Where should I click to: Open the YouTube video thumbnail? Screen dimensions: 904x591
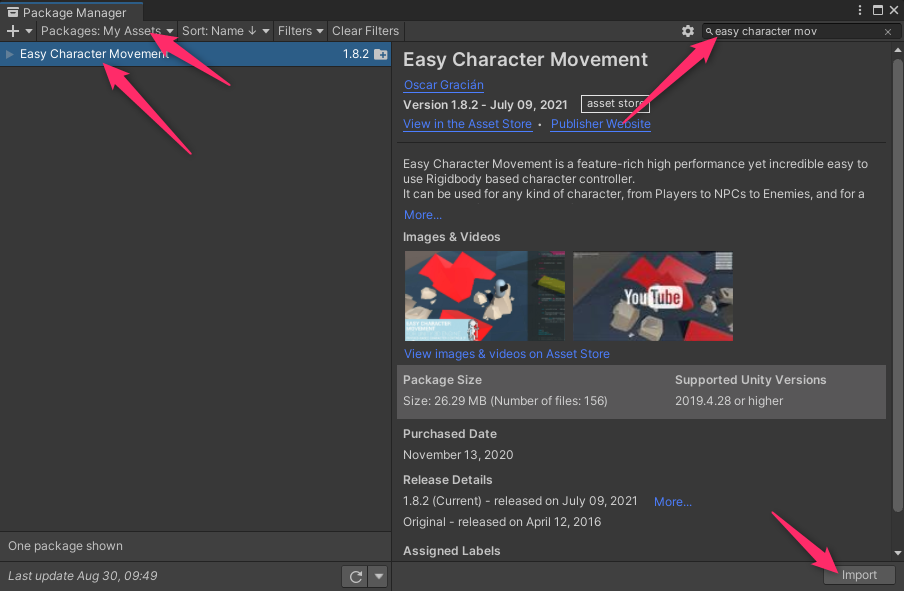[x=653, y=296]
